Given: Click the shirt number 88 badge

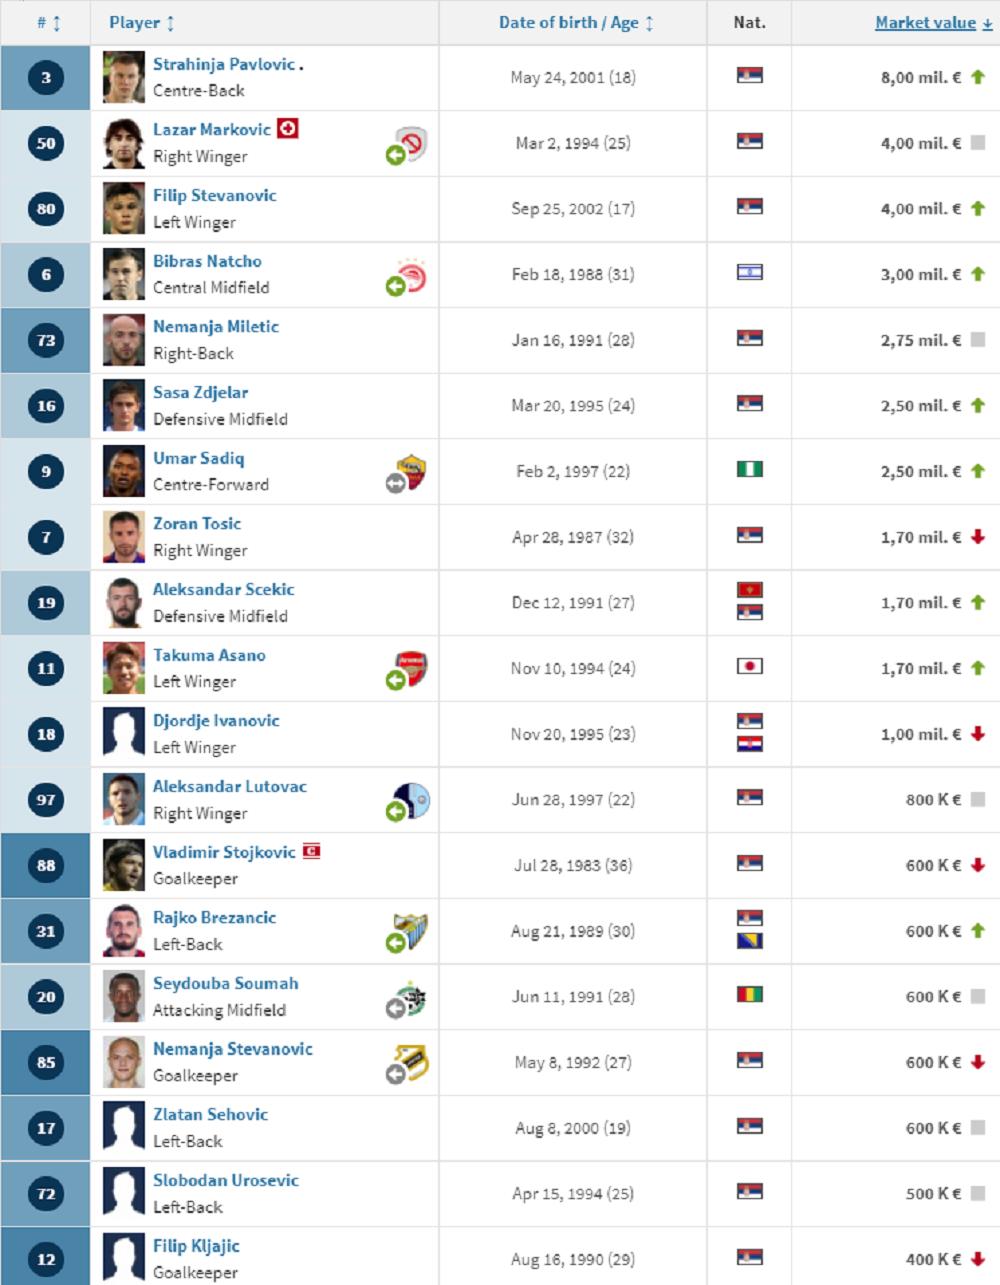Looking at the screenshot, I should (46, 865).
